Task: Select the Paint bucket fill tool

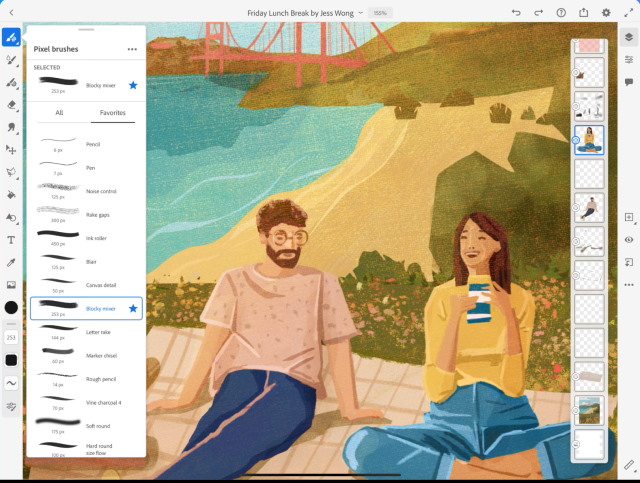Action: [11, 195]
